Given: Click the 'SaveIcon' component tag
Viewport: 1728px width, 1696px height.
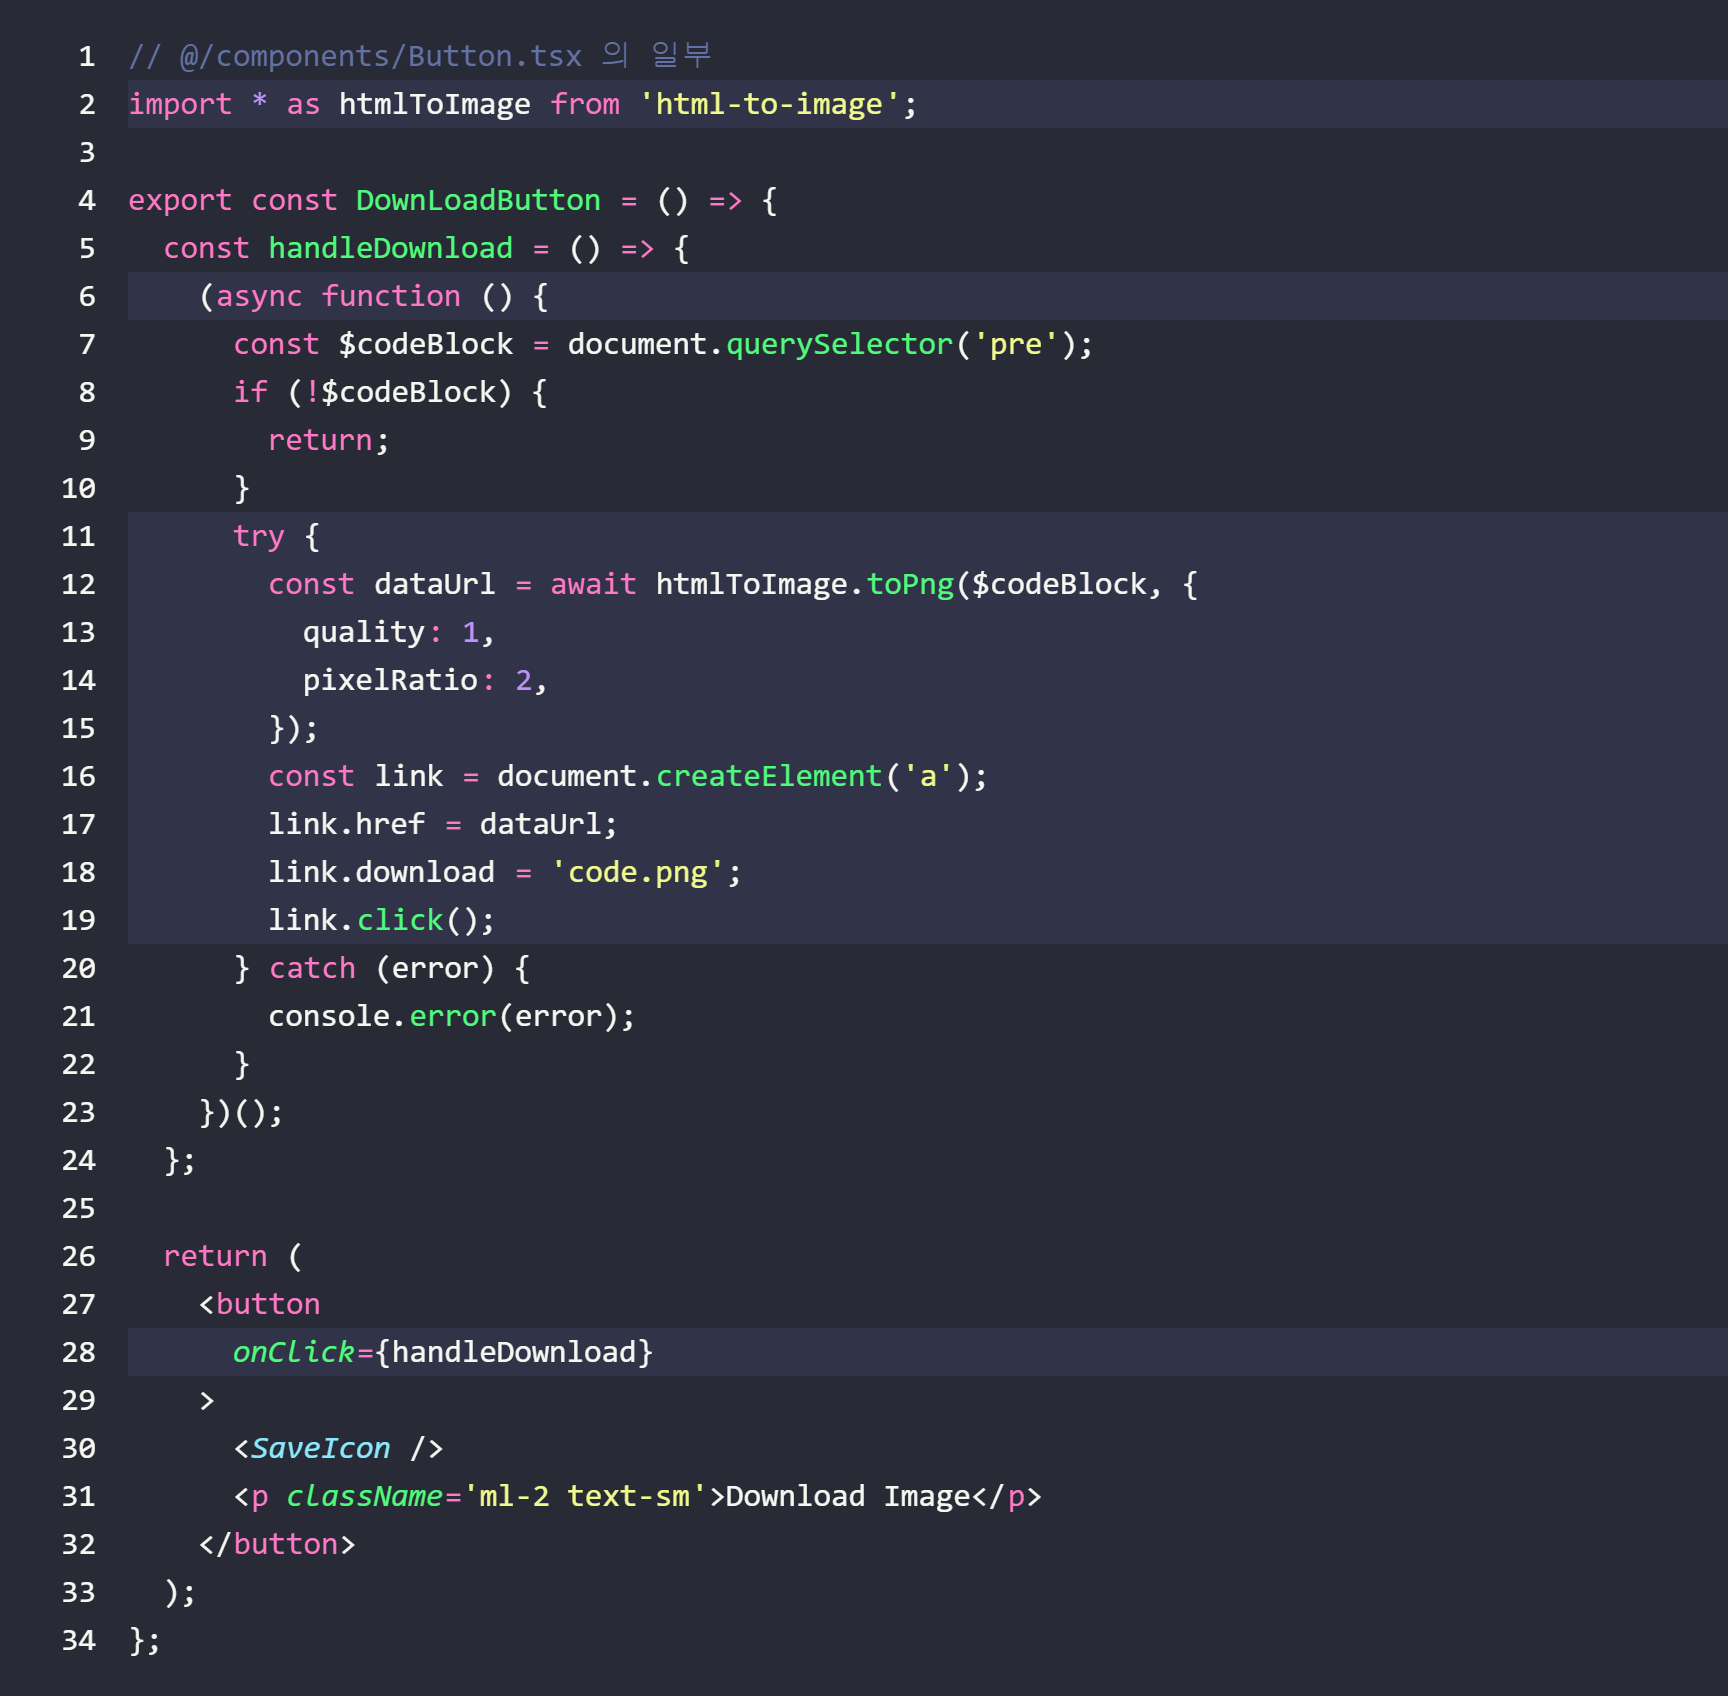Looking at the screenshot, I should pyautogui.click(x=320, y=1448).
